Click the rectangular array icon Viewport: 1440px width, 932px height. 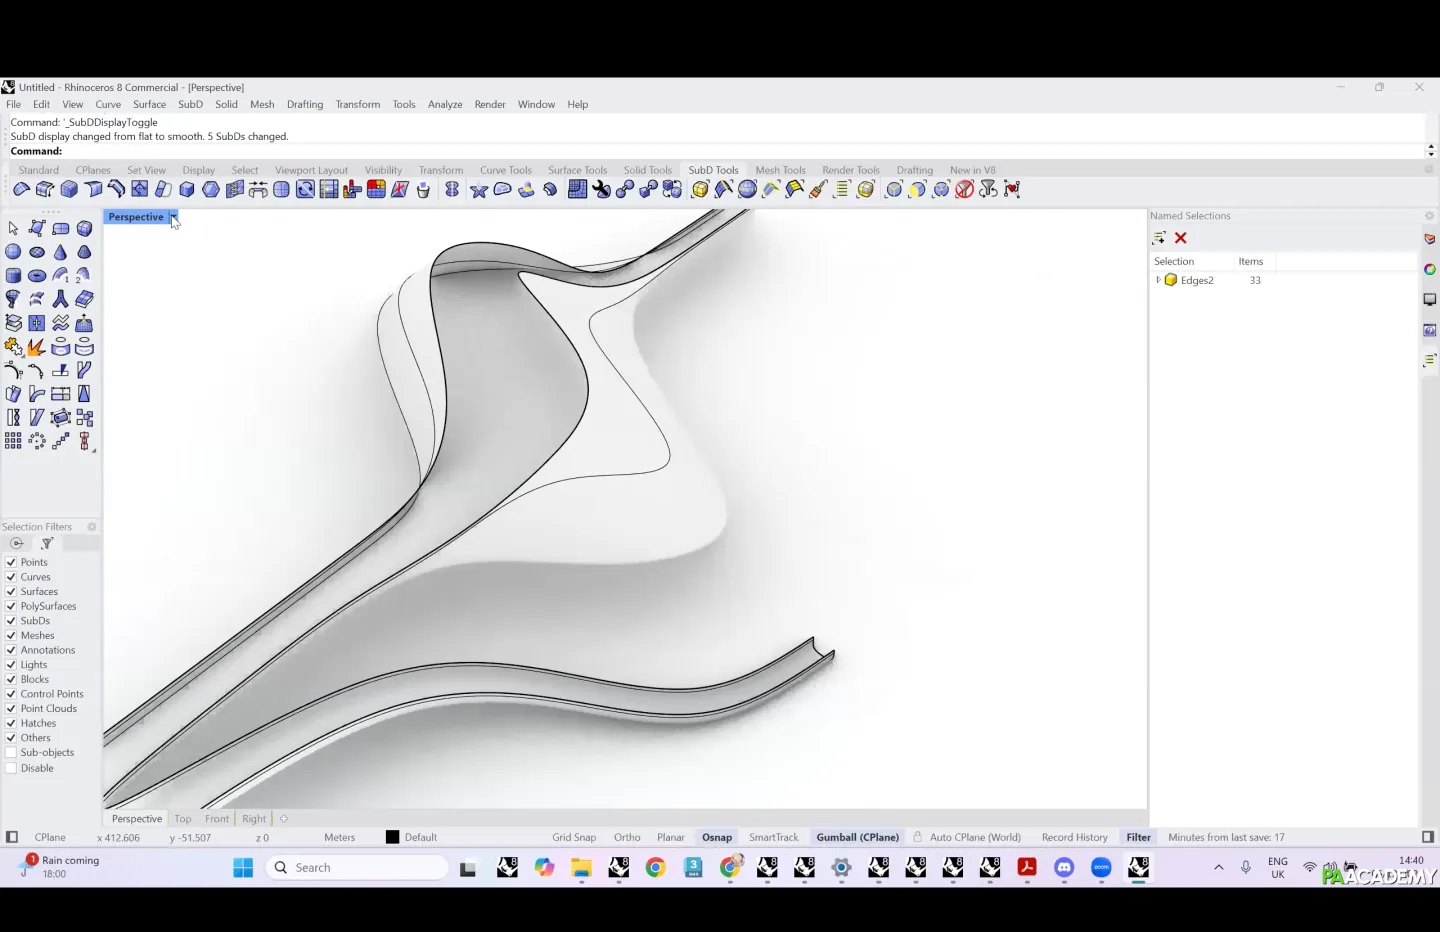tap(13, 441)
